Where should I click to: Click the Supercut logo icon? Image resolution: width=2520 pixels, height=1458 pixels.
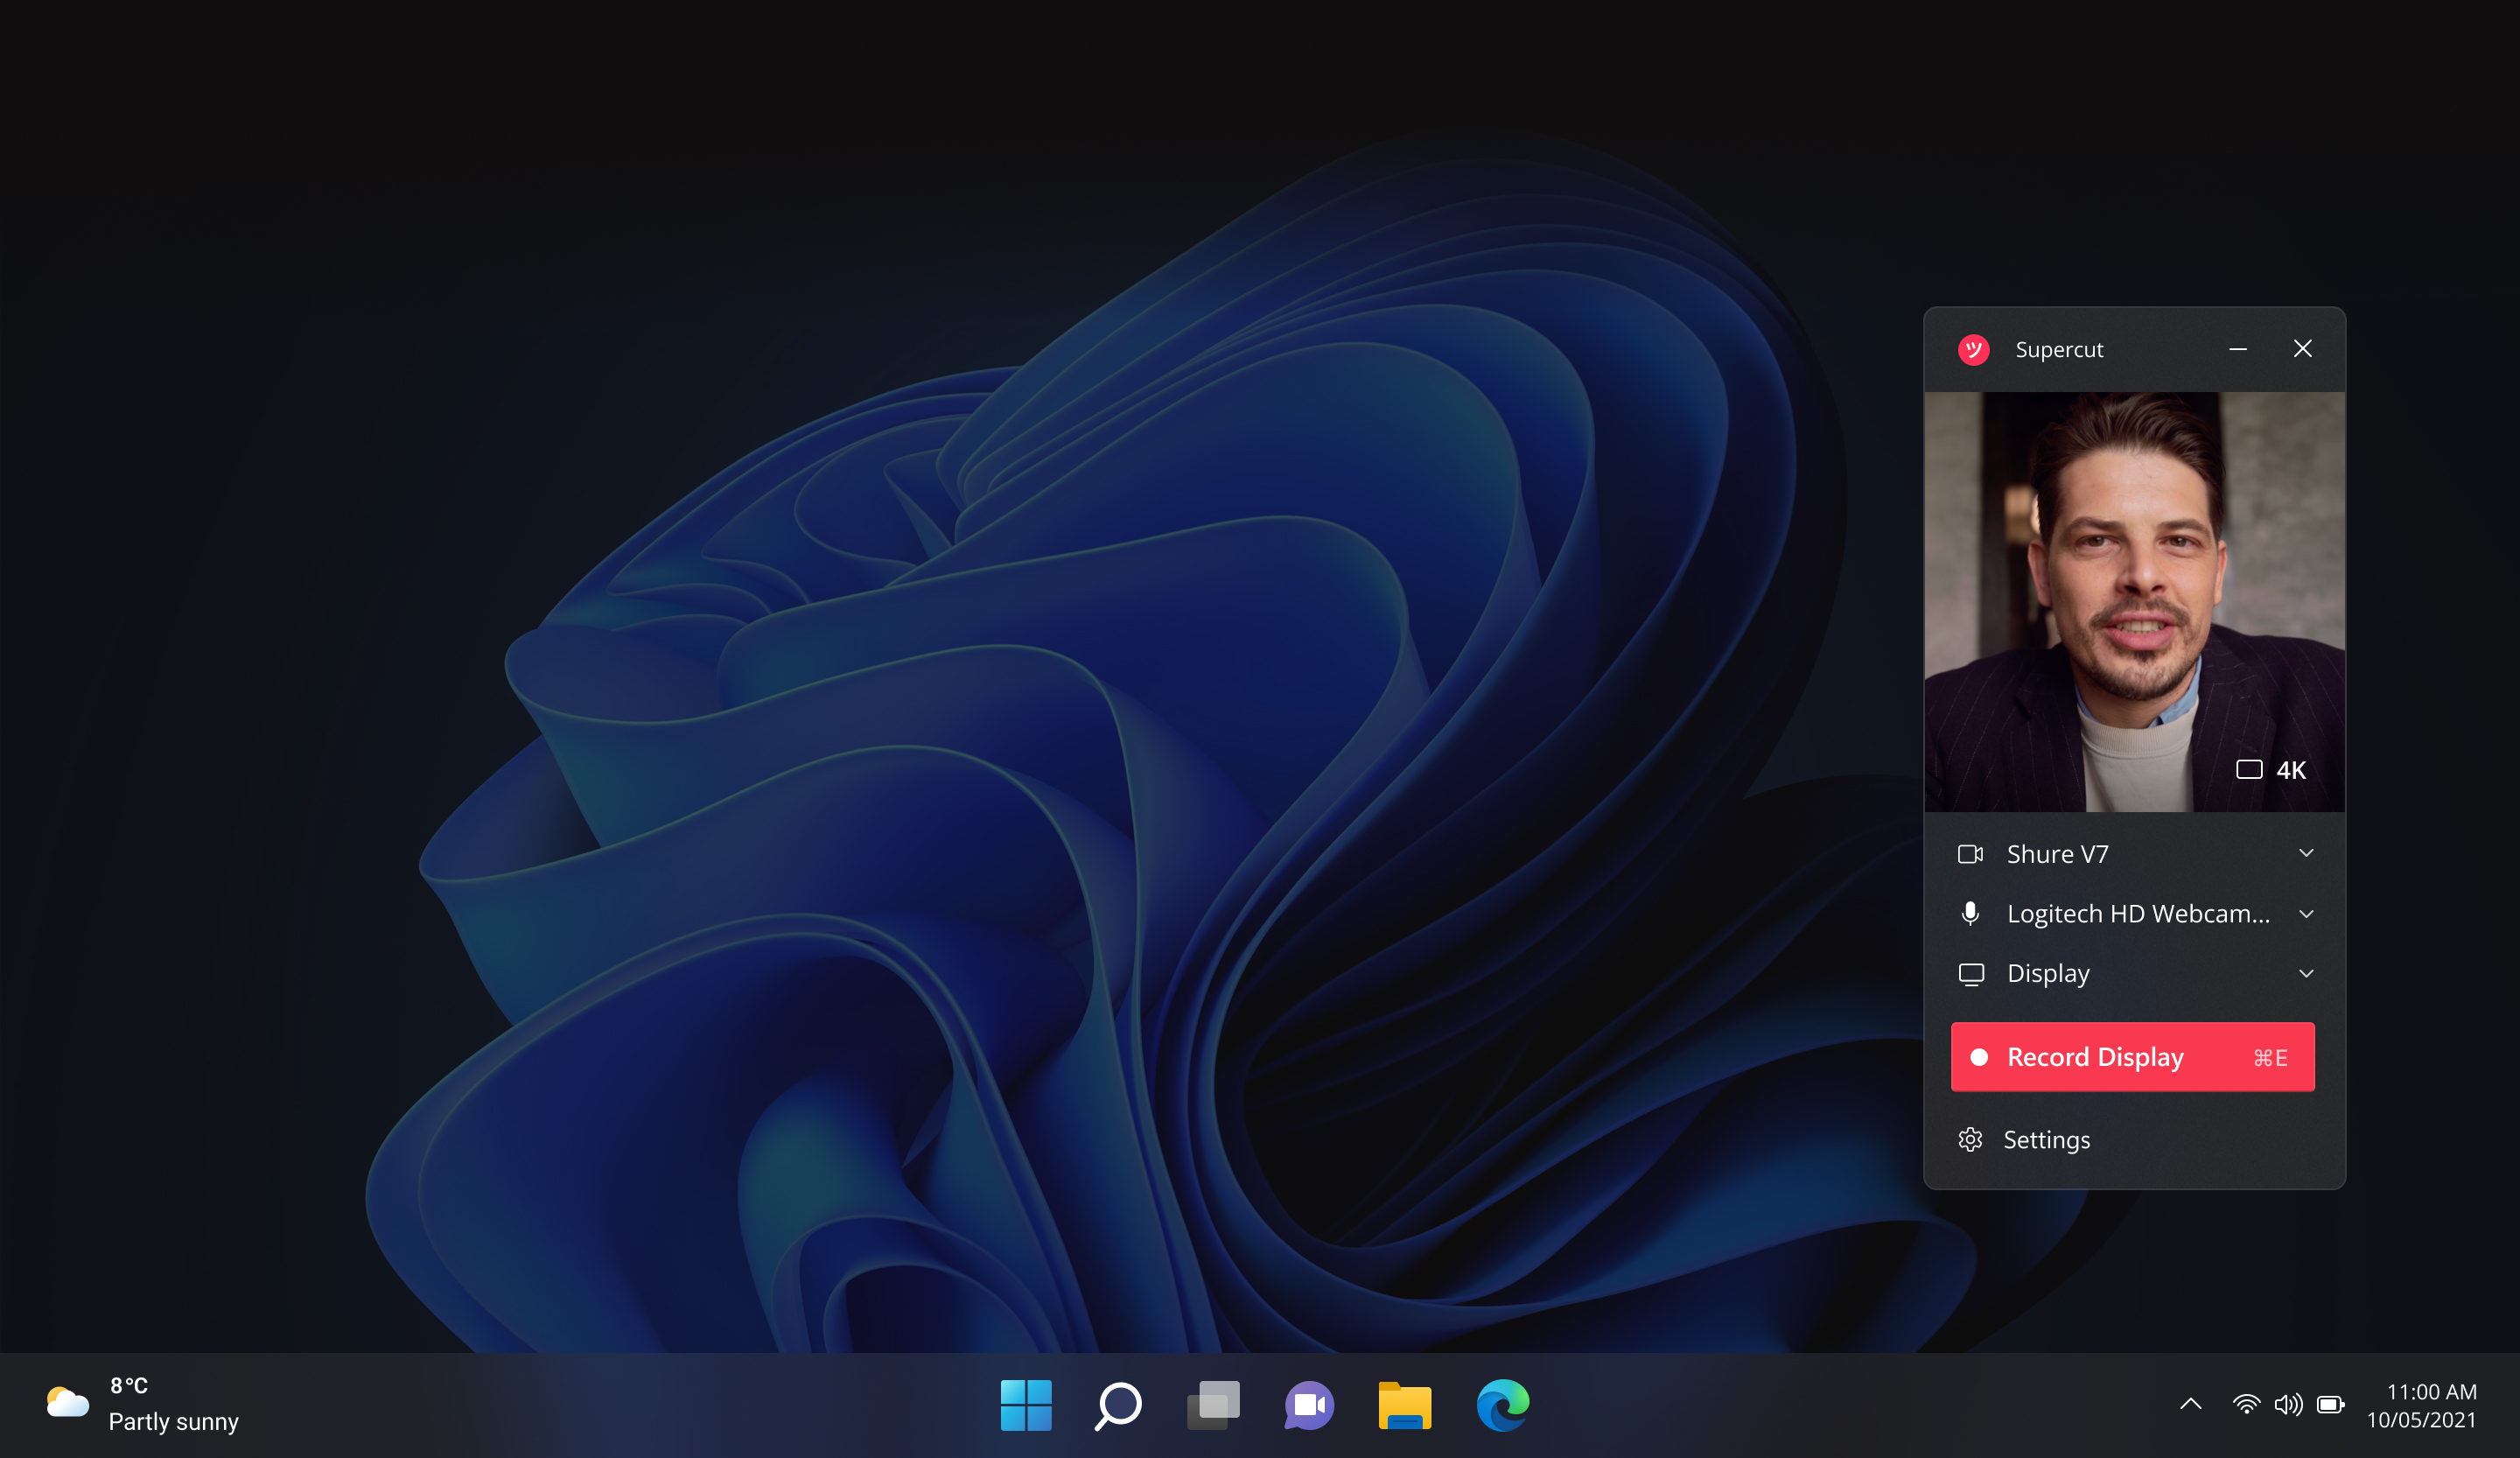[1973, 349]
